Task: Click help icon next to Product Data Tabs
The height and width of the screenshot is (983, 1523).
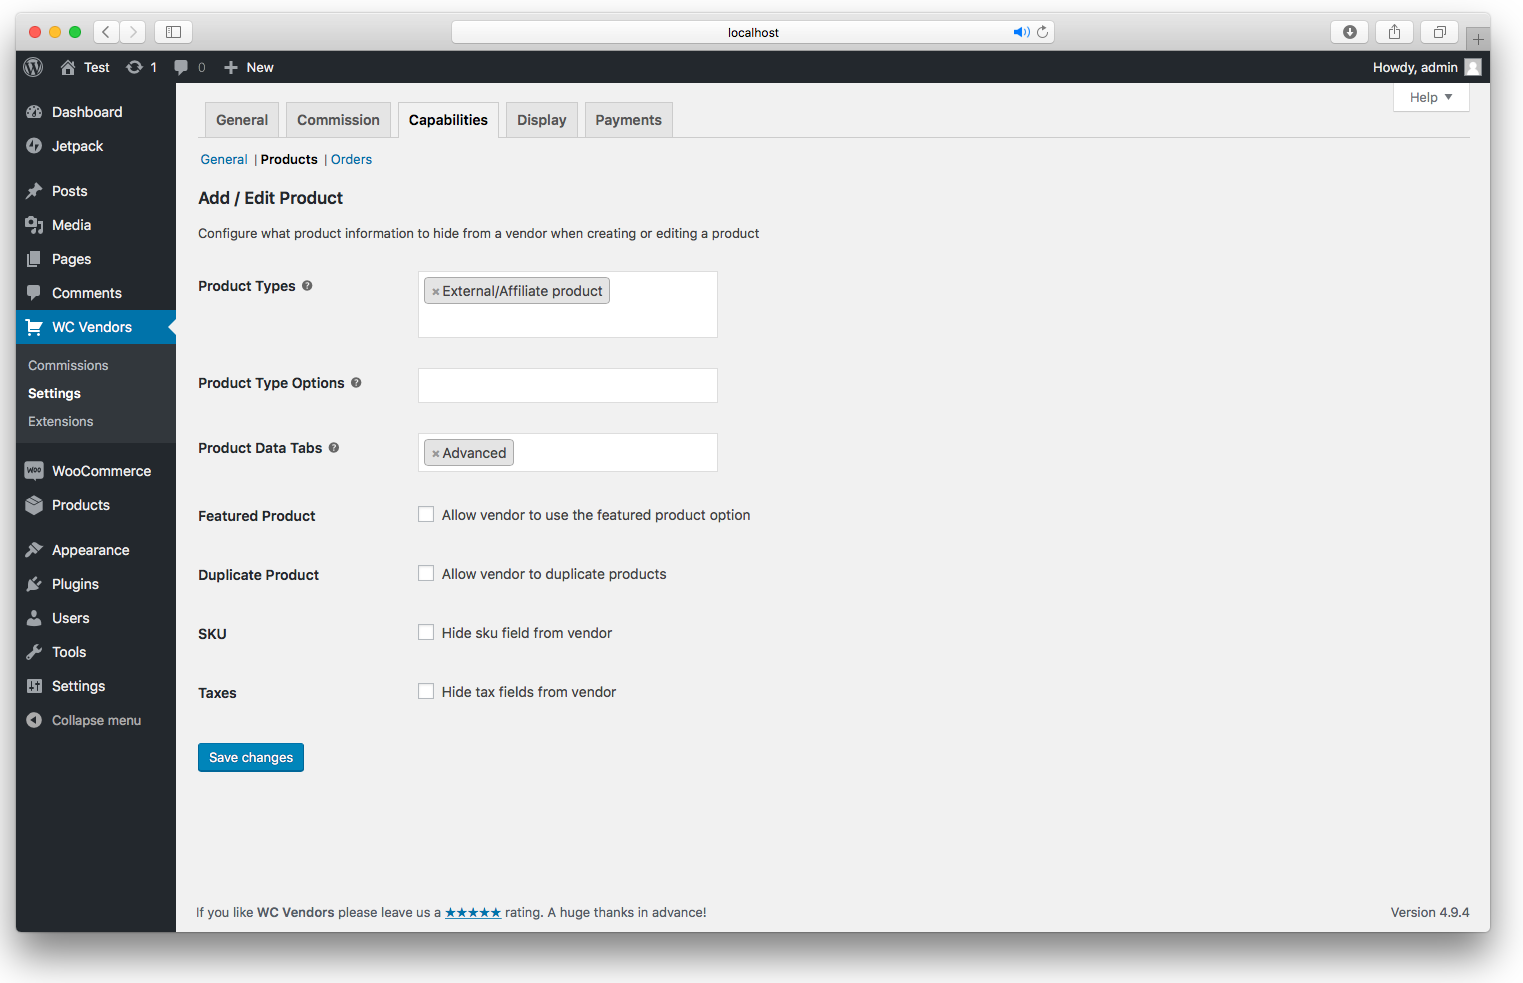Action: point(334,448)
